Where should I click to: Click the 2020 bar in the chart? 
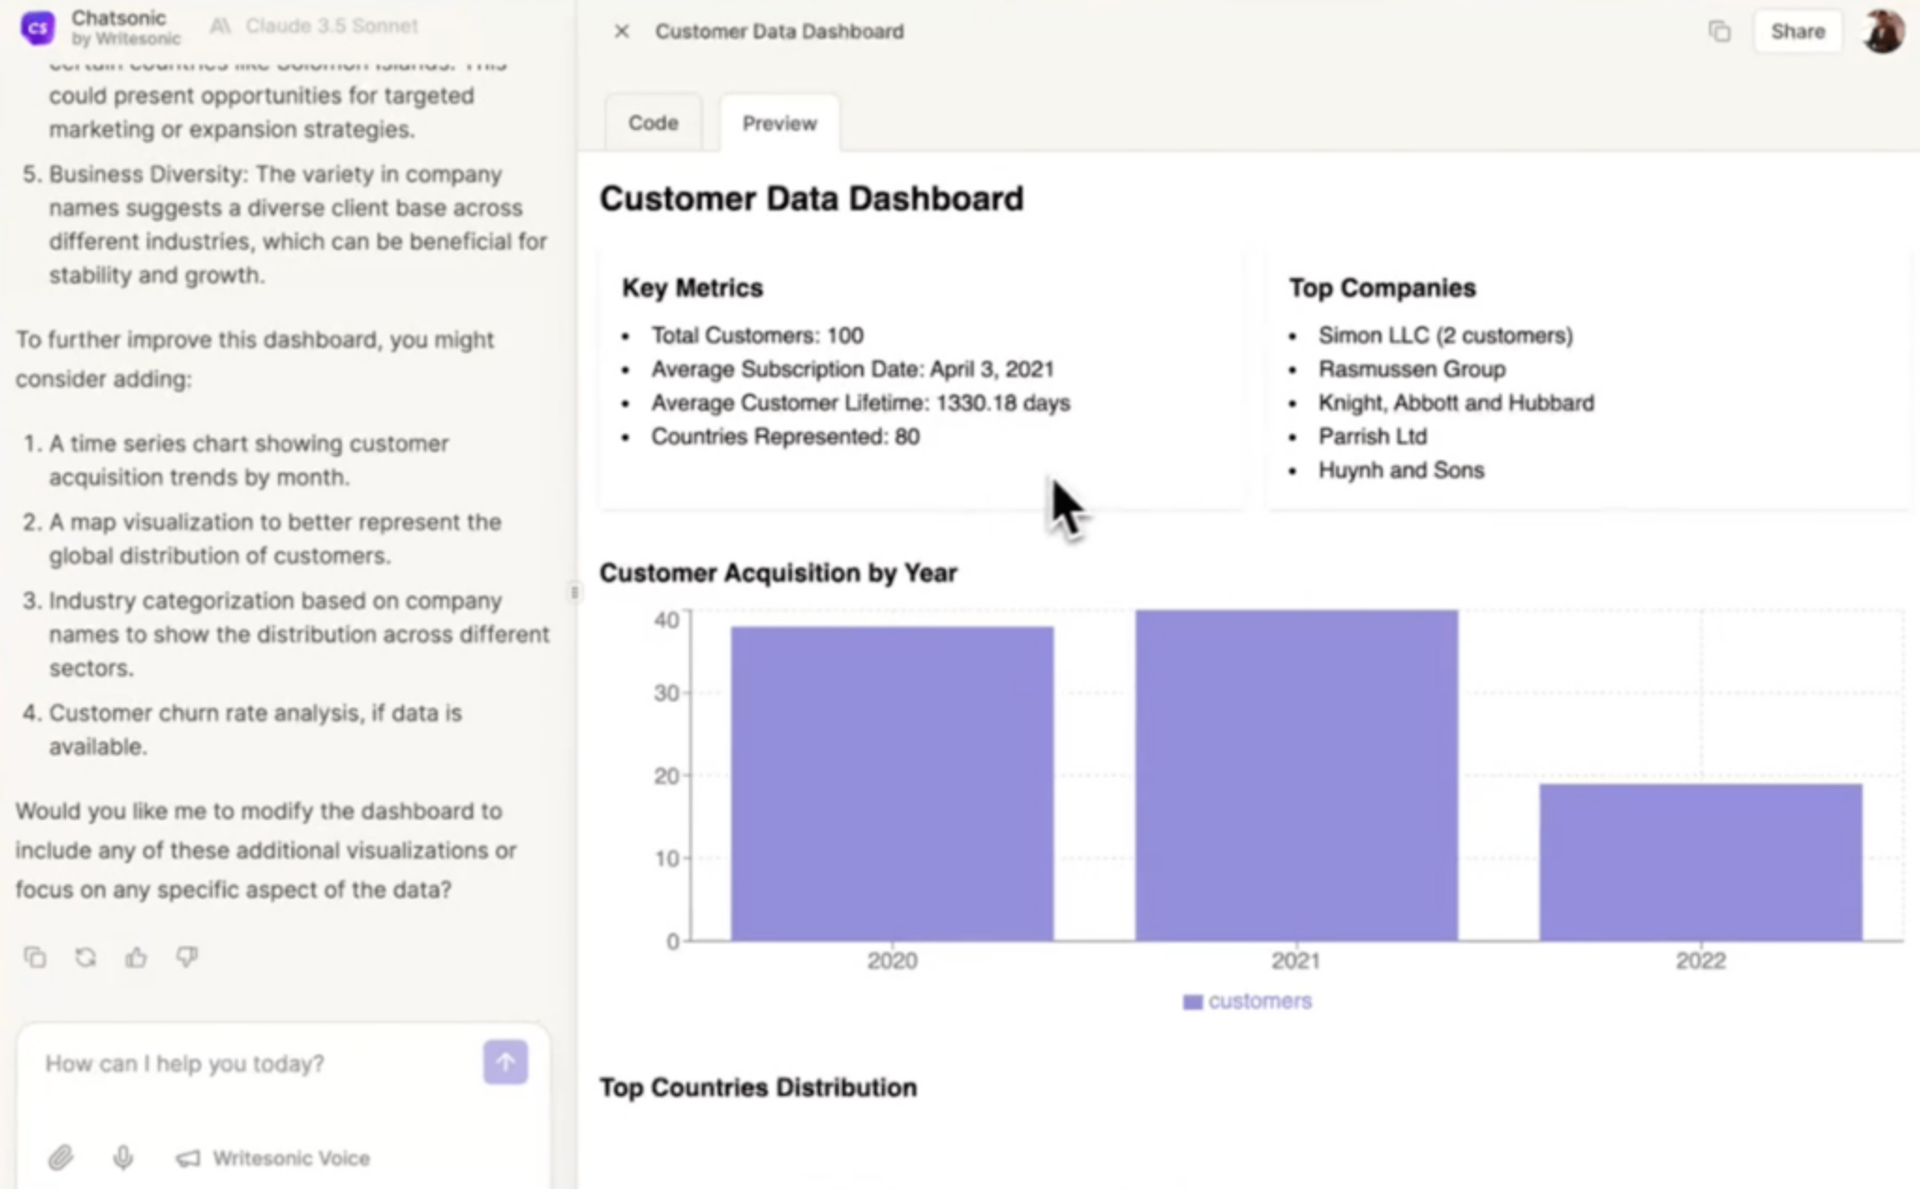[x=892, y=783]
